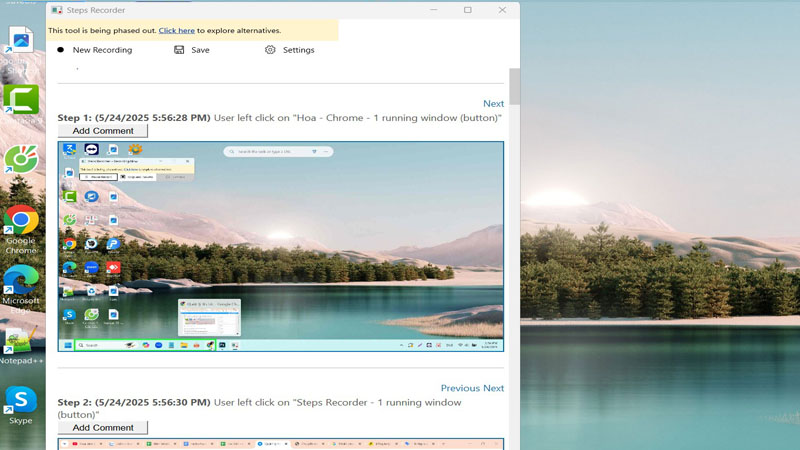
Task: Click the Next link above Step 2
Action: 494,388
